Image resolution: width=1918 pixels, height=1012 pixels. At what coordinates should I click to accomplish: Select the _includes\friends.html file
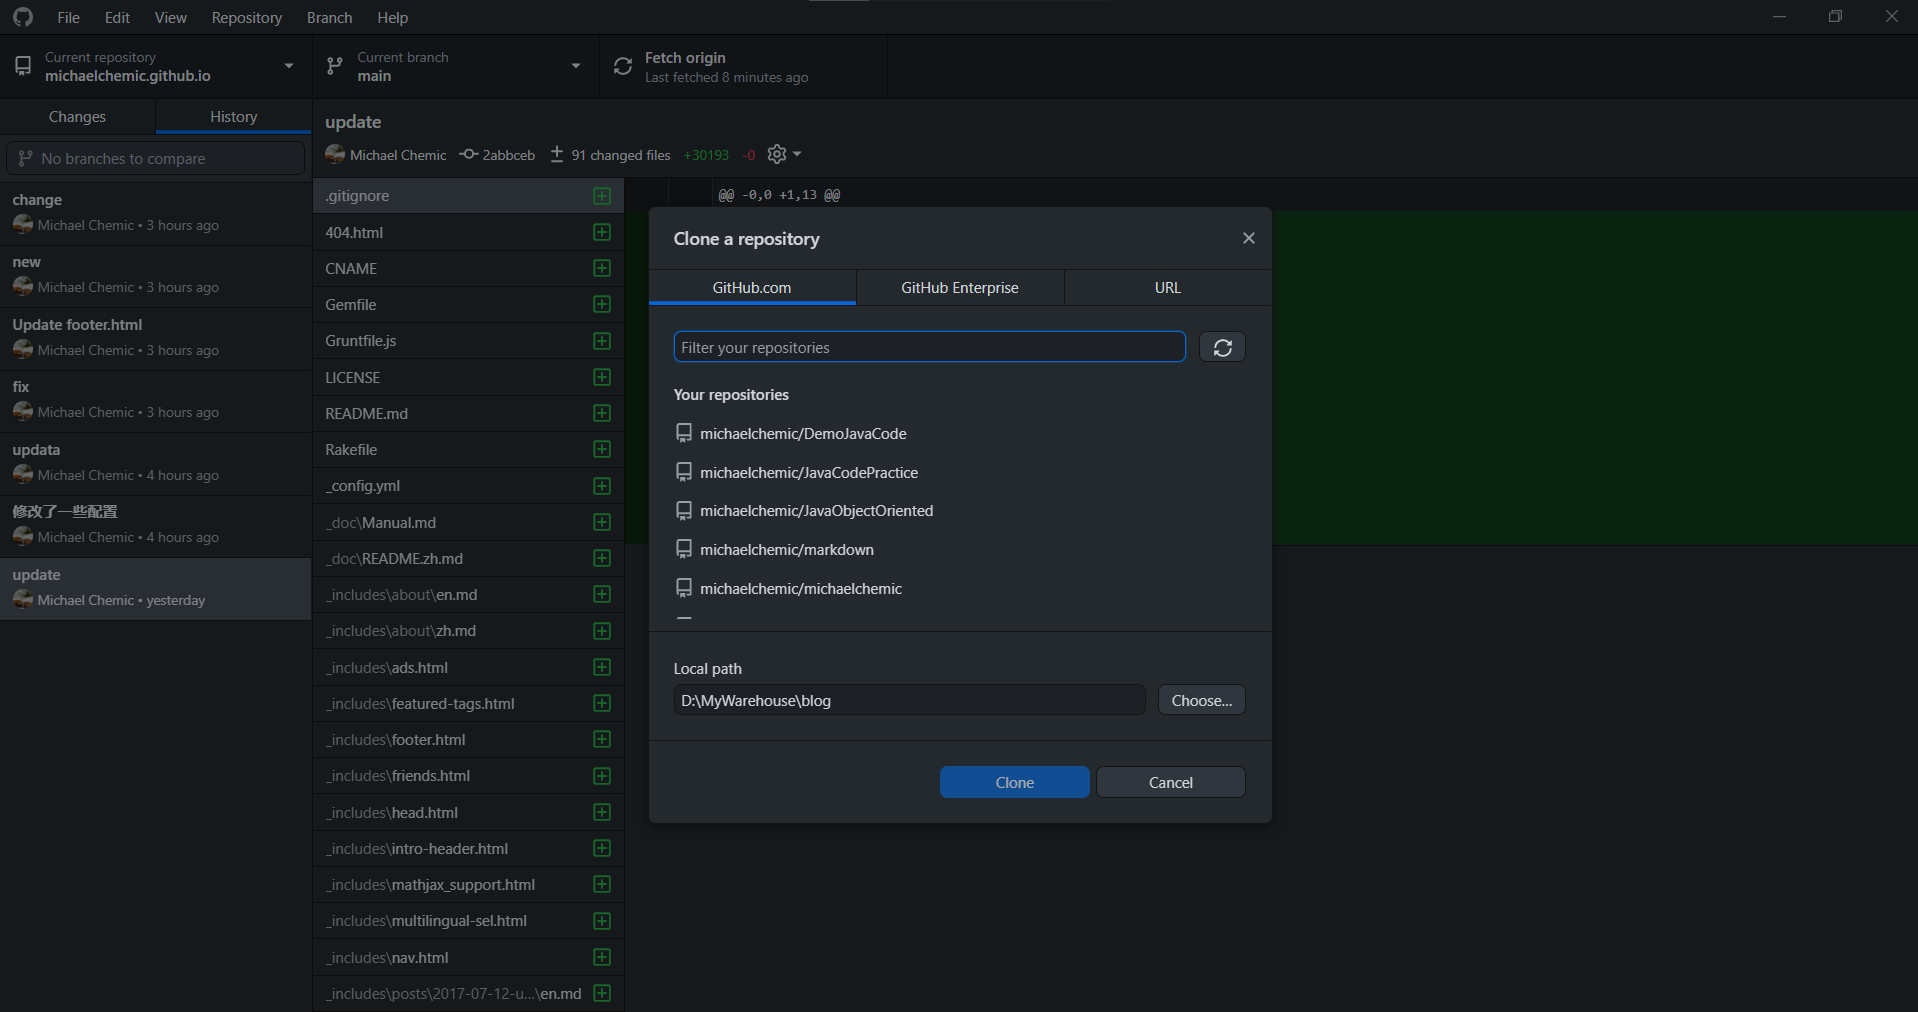(468, 776)
